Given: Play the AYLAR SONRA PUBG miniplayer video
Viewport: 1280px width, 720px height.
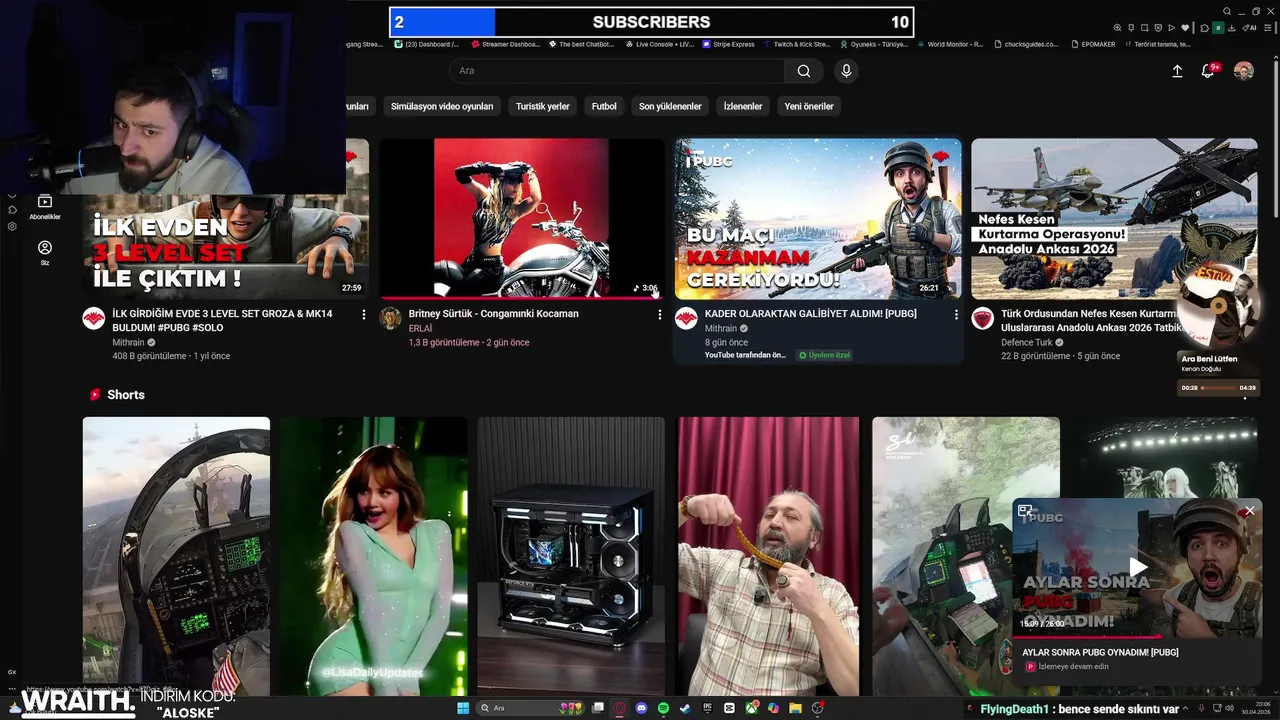Looking at the screenshot, I should click(x=1138, y=568).
